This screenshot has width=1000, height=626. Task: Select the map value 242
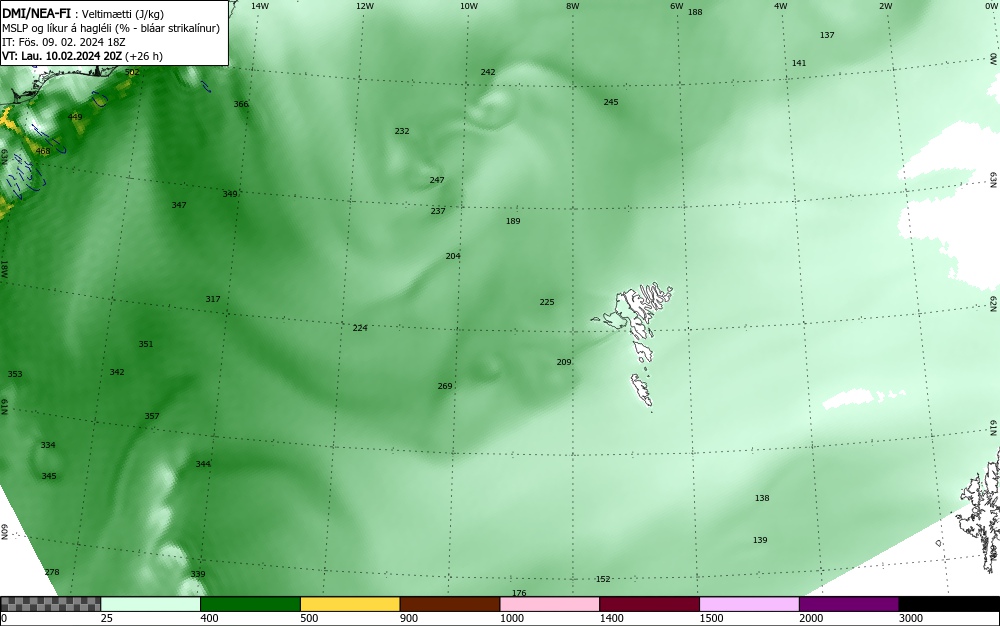(488, 72)
